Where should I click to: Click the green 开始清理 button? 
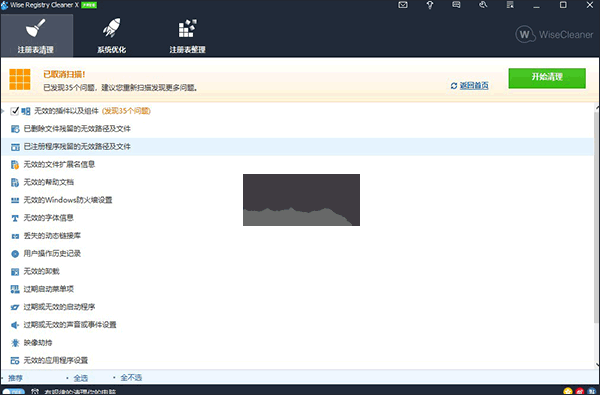547,78
